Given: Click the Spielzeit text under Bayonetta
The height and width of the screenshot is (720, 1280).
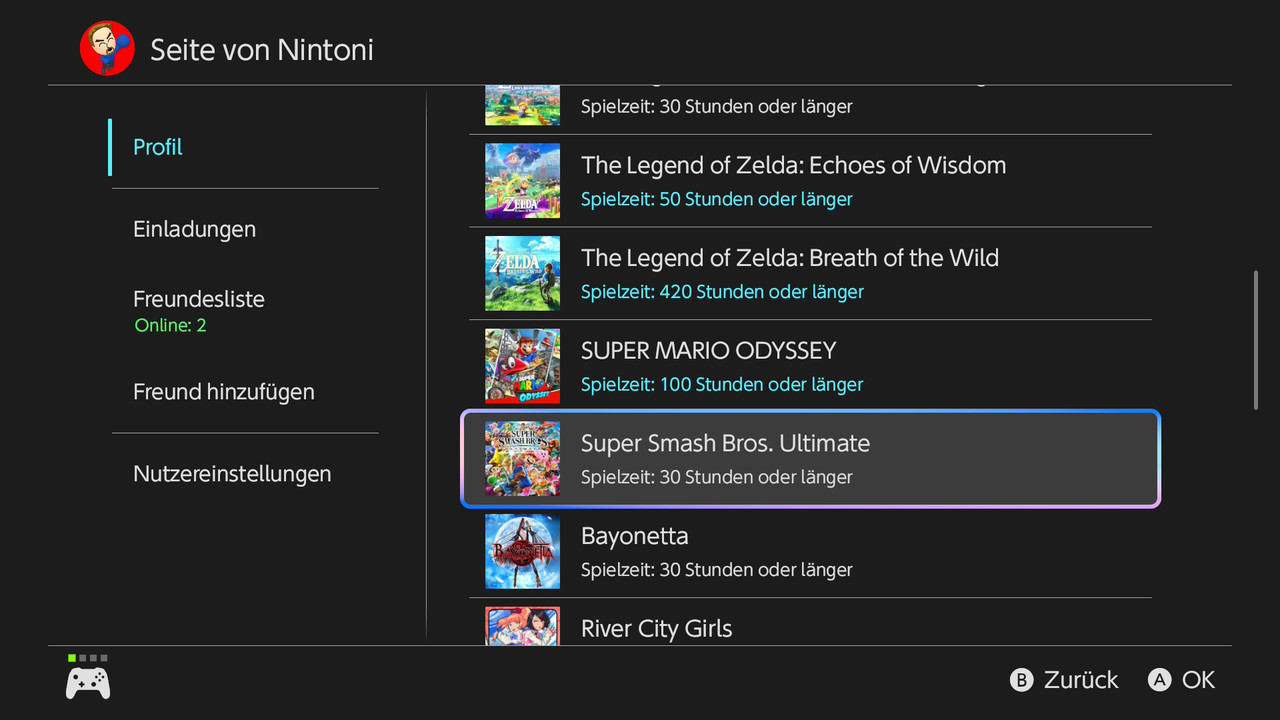Looking at the screenshot, I should [717, 570].
